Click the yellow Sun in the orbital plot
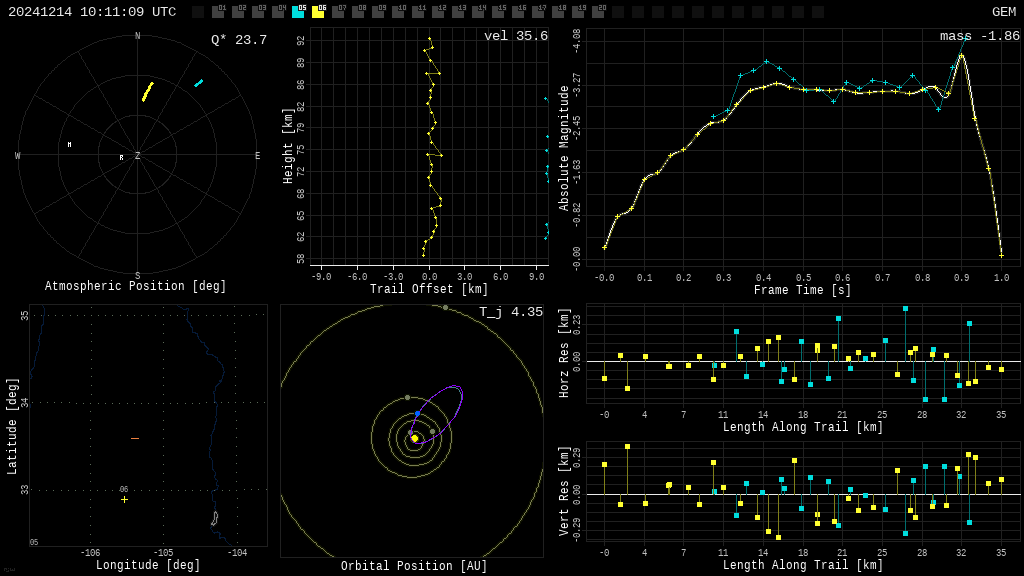This screenshot has width=1024, height=576. [414, 438]
